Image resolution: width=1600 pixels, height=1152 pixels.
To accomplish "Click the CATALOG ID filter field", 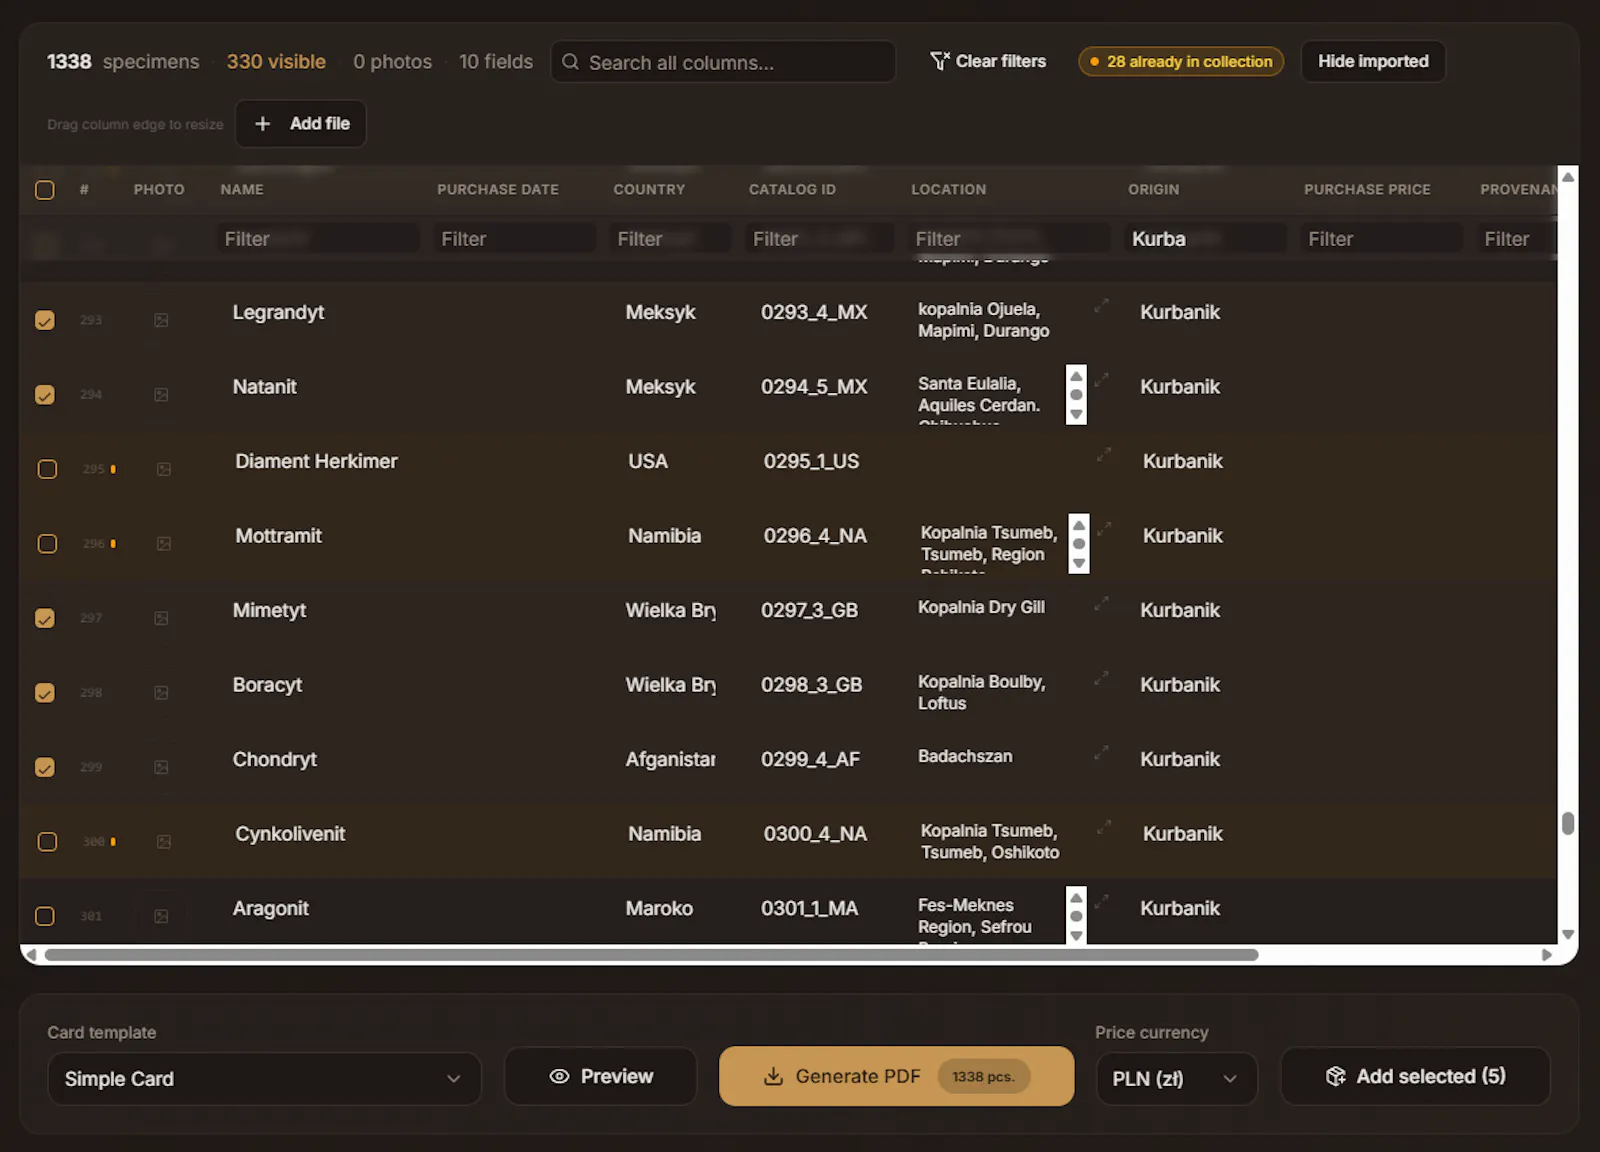I will click(820, 238).
